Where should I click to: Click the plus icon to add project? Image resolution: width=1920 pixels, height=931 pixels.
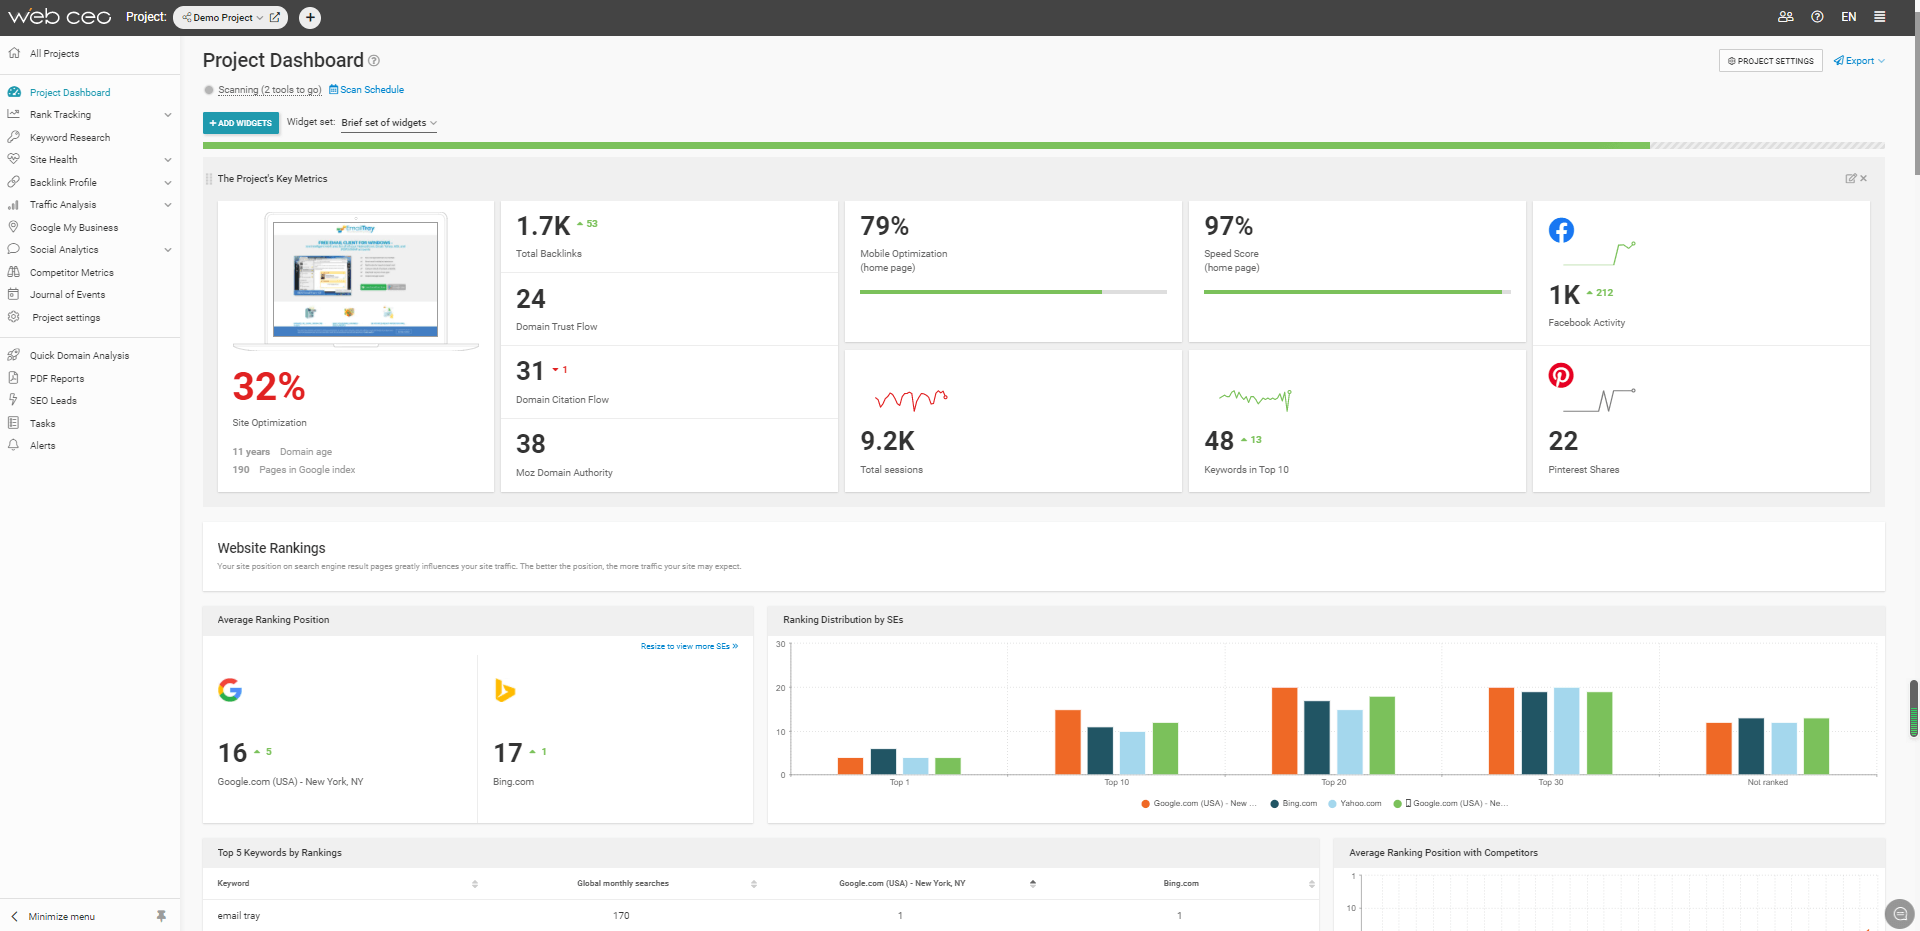(310, 17)
